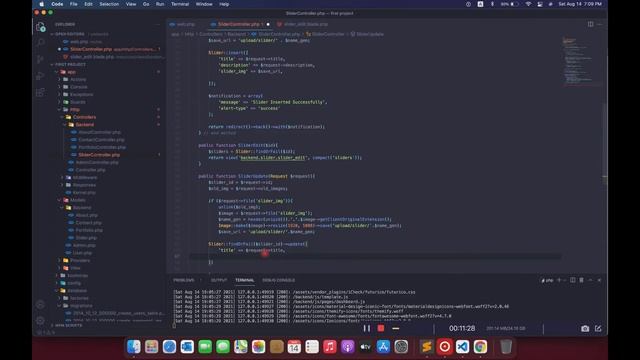Click the recording annotate pencil icon
Image resolution: width=640 pixels, height=360 pixels.
pyautogui.click(x=598, y=329)
